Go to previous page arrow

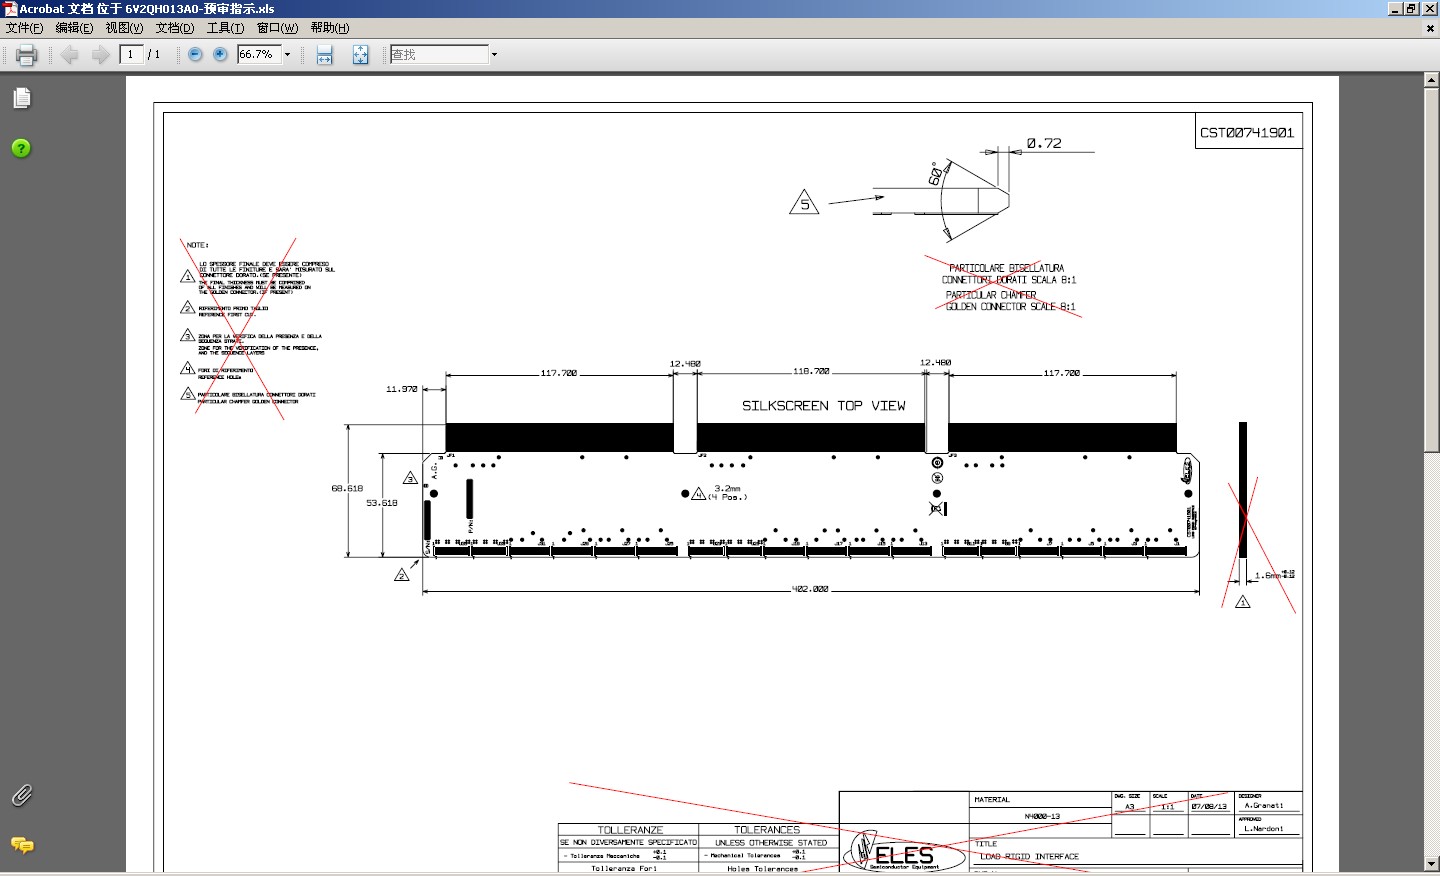tap(69, 55)
